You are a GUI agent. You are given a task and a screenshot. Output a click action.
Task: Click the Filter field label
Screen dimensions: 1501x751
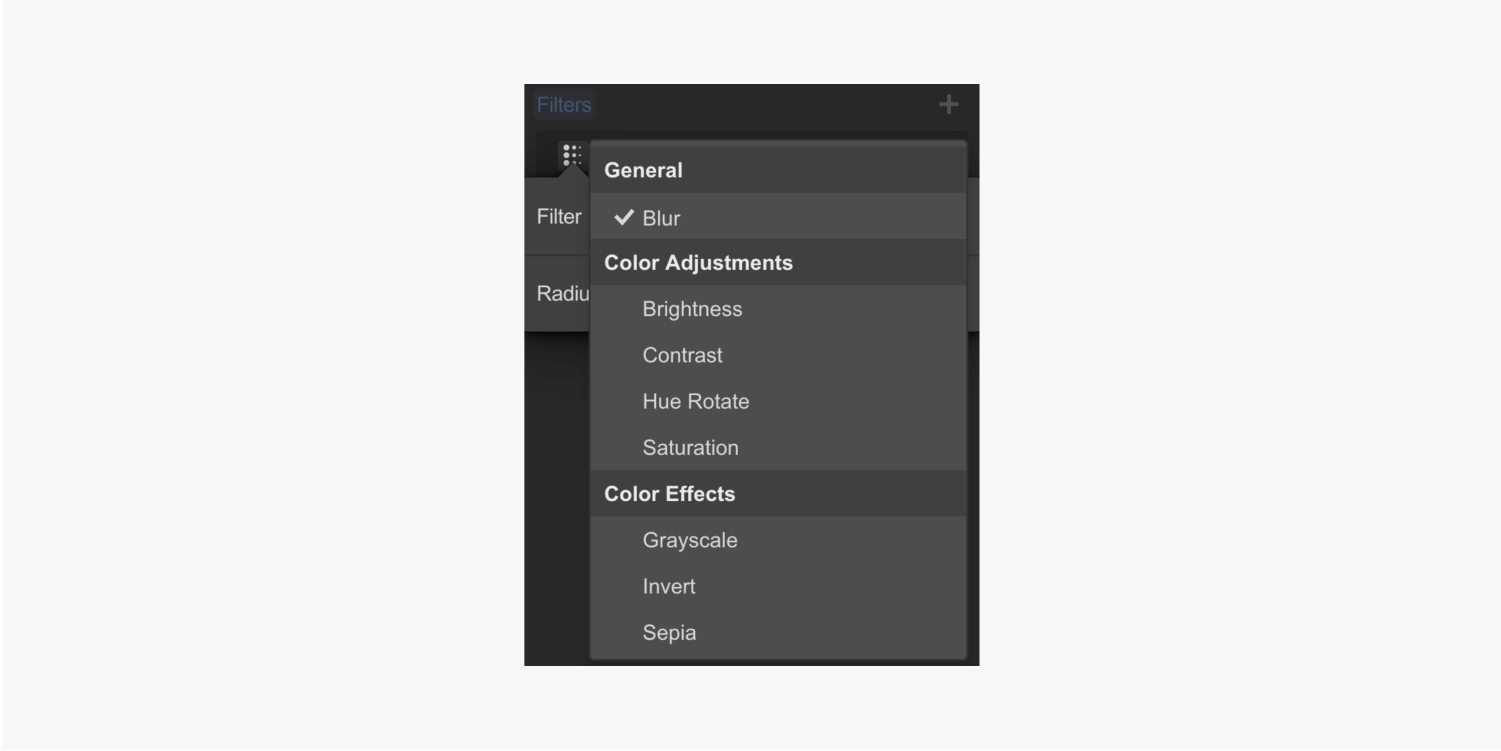click(x=559, y=217)
